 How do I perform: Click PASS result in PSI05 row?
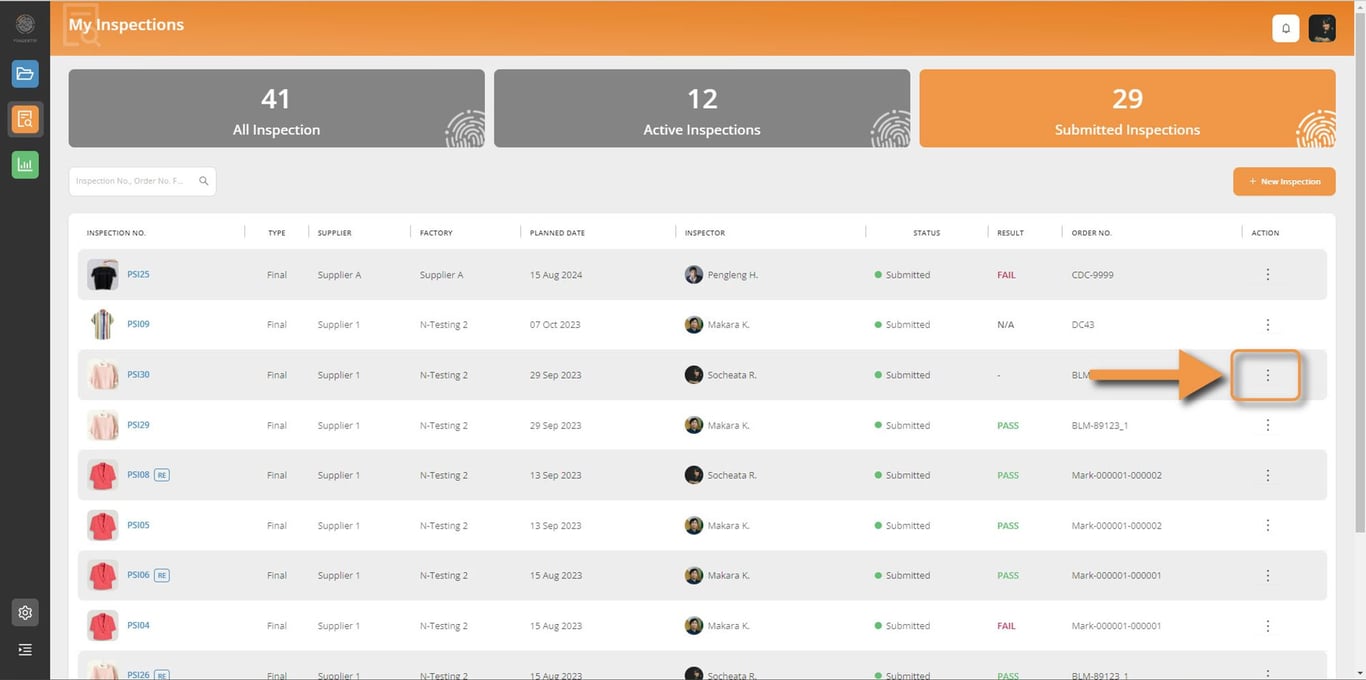(x=1008, y=525)
